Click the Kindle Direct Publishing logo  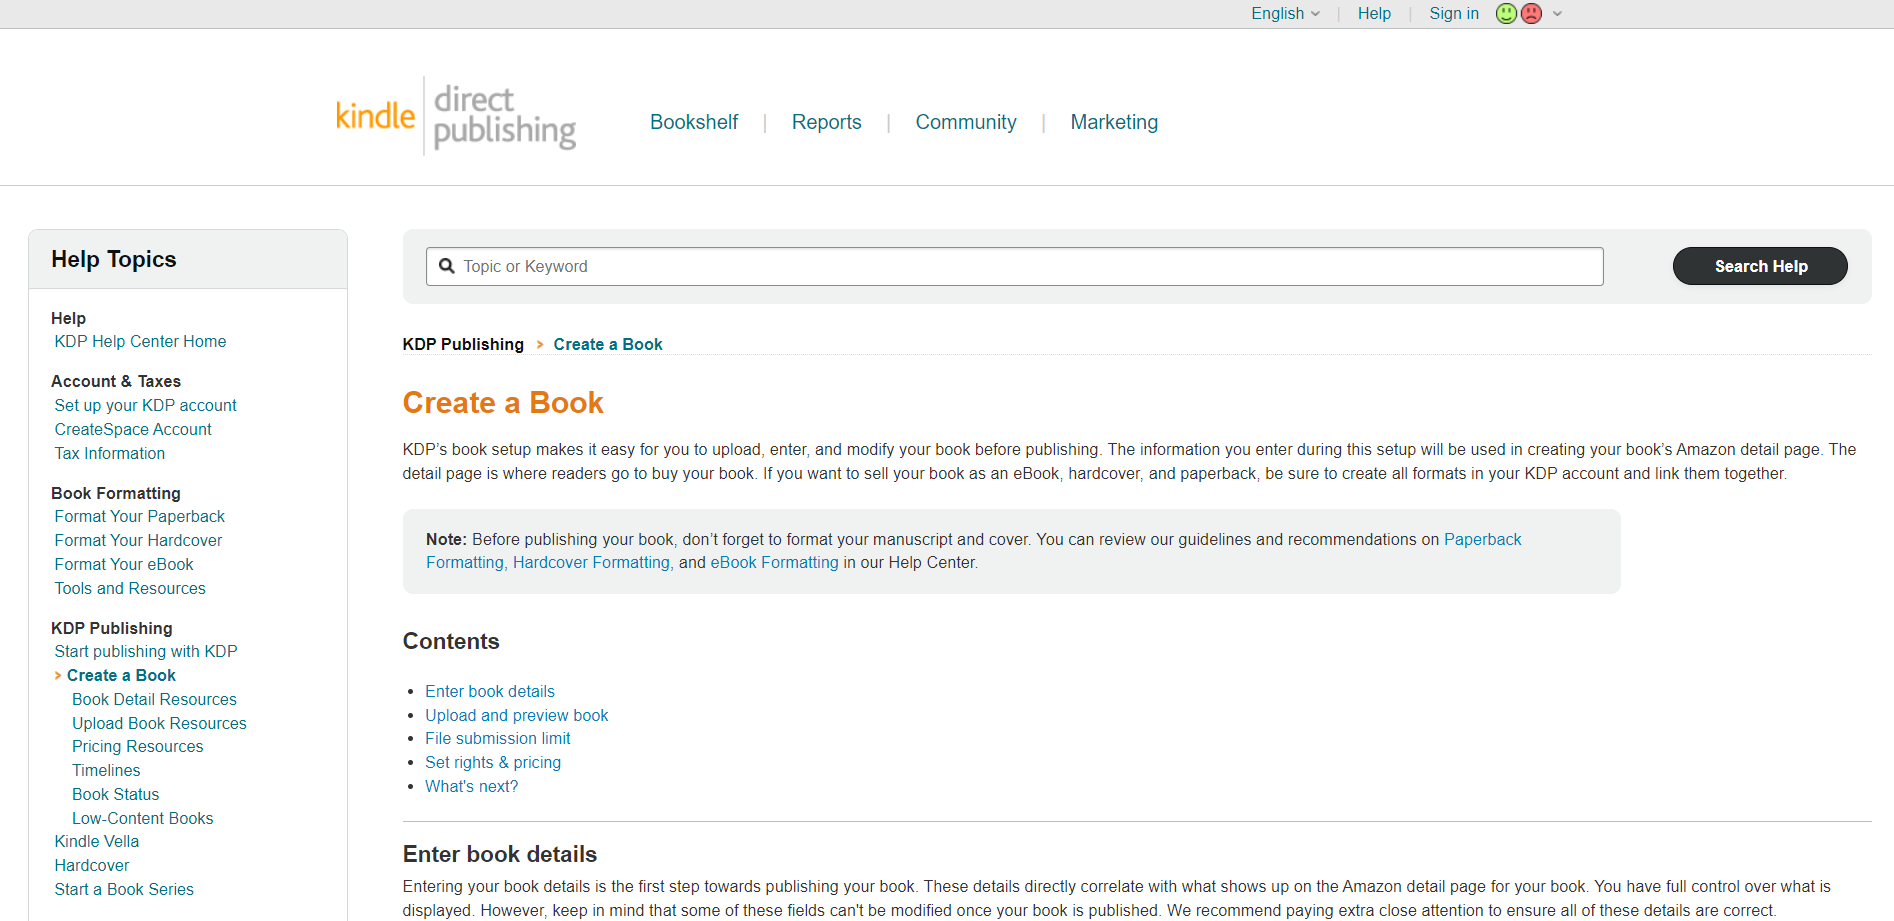[456, 117]
